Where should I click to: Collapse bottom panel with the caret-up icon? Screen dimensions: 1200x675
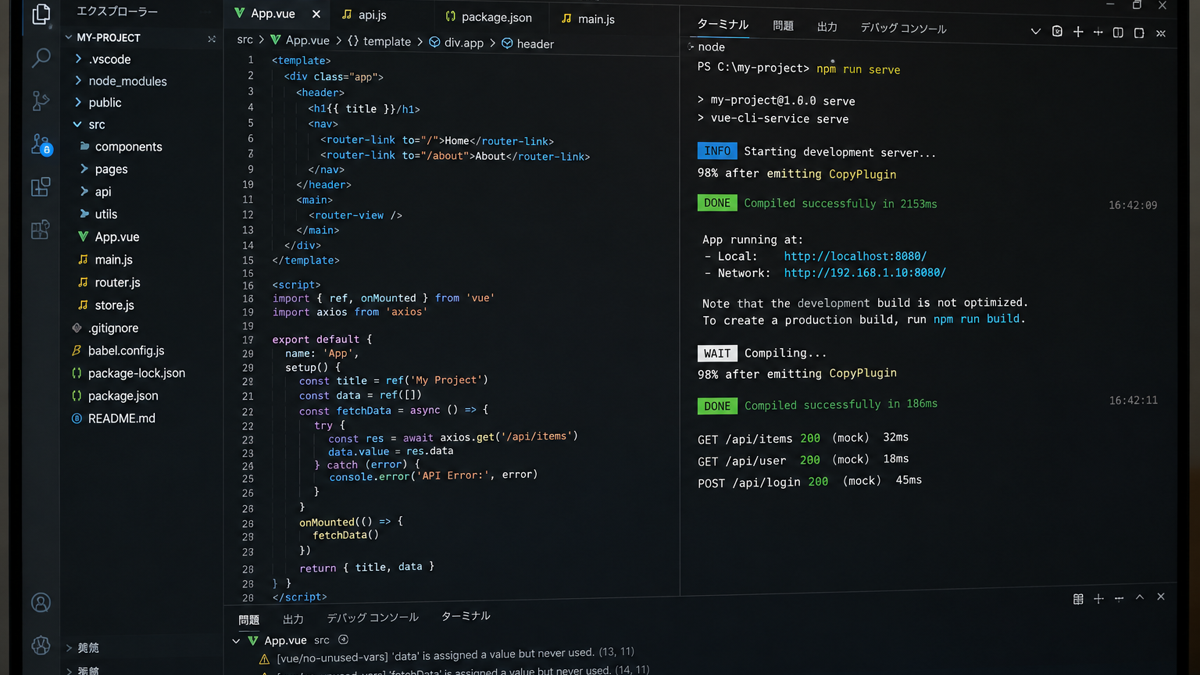(1139, 597)
